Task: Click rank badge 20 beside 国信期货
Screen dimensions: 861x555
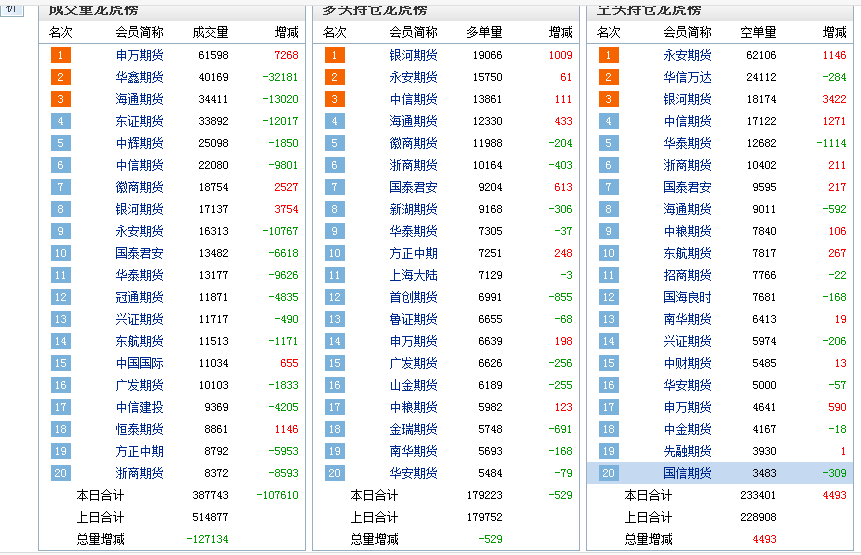Action: (x=608, y=473)
